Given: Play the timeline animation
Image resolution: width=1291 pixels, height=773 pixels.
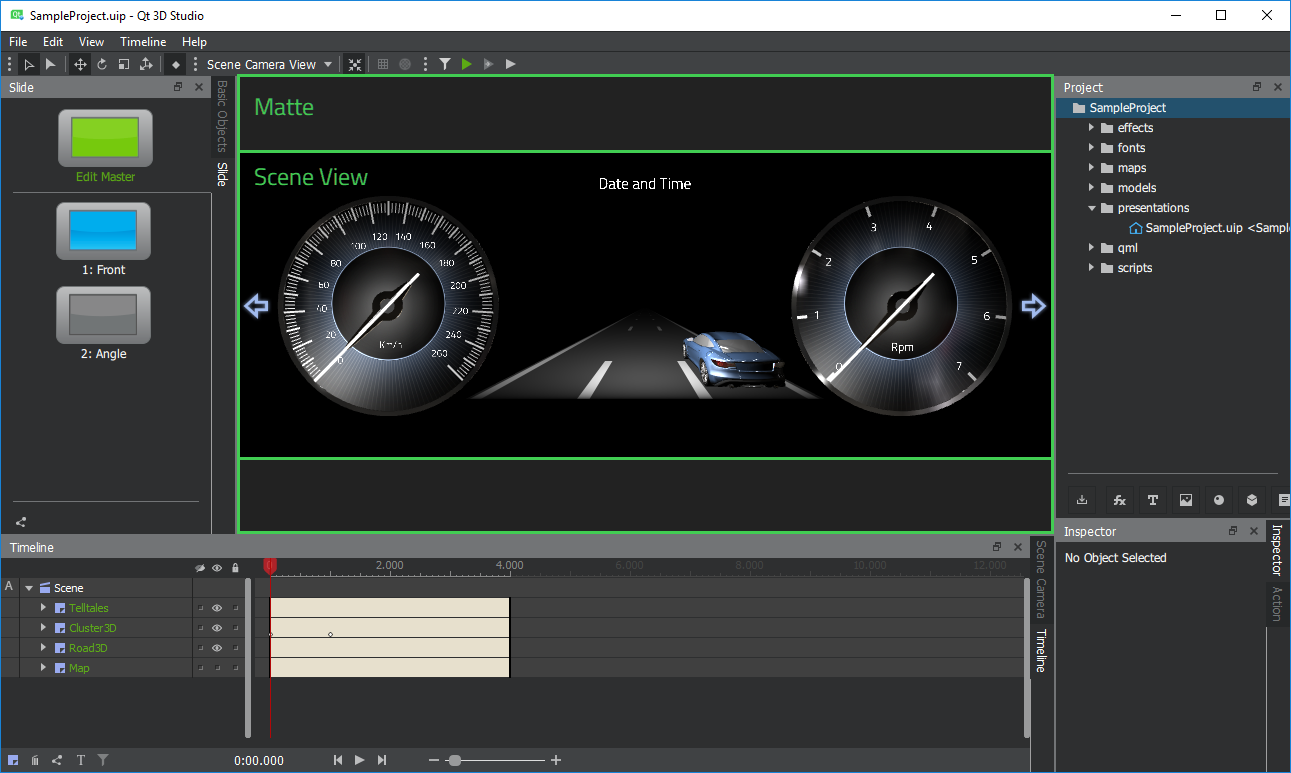Looking at the screenshot, I should tap(360, 761).
